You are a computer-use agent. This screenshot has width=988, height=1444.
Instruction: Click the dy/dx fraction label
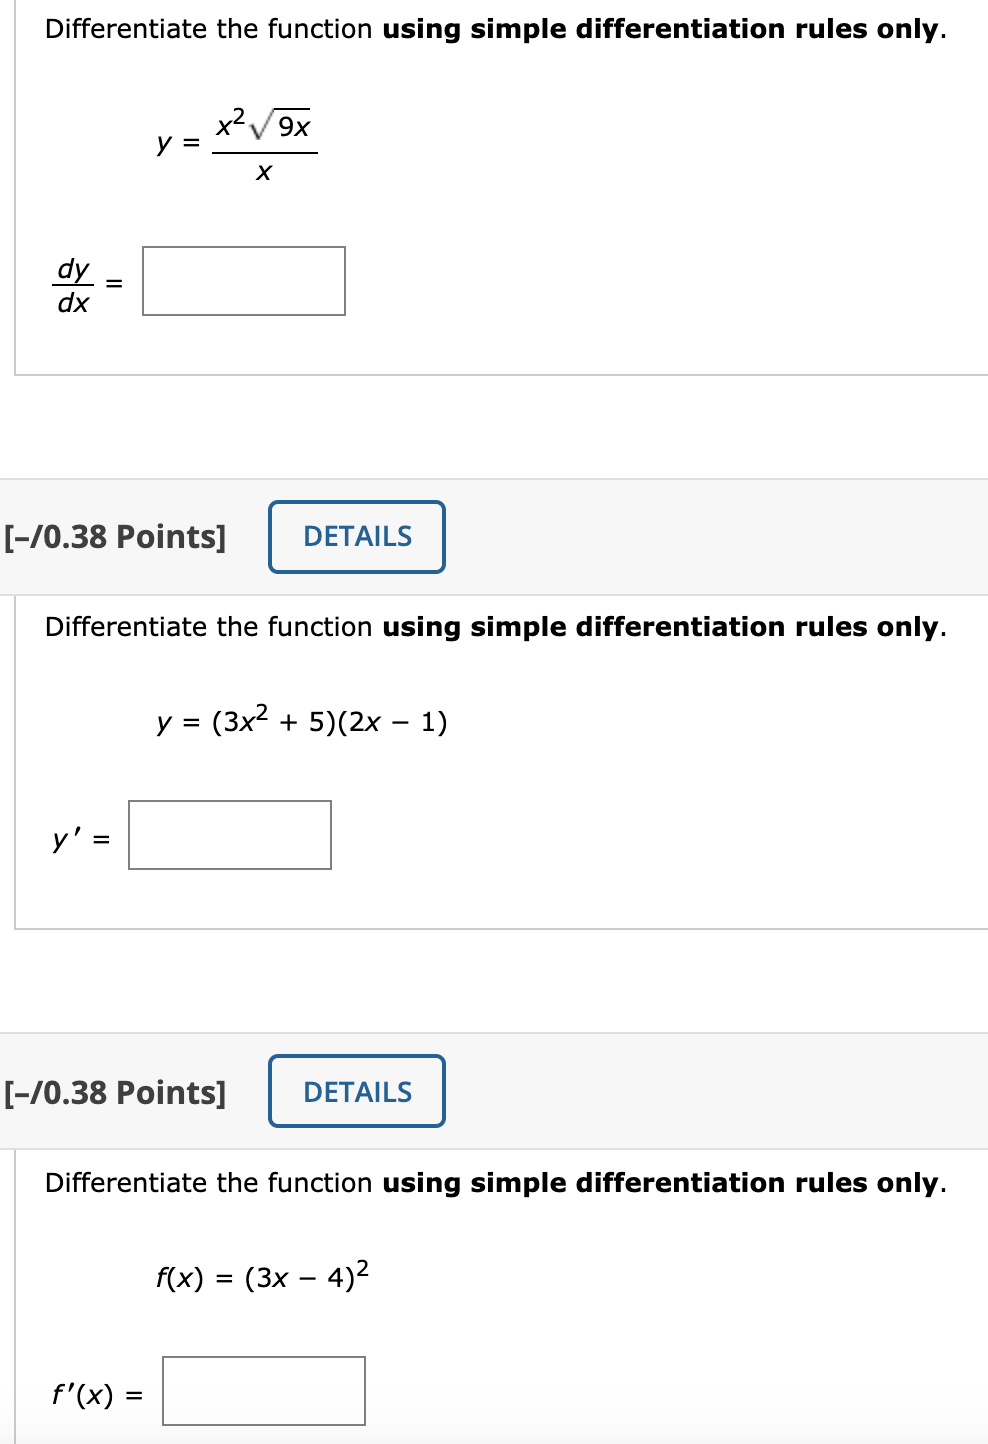tap(73, 283)
